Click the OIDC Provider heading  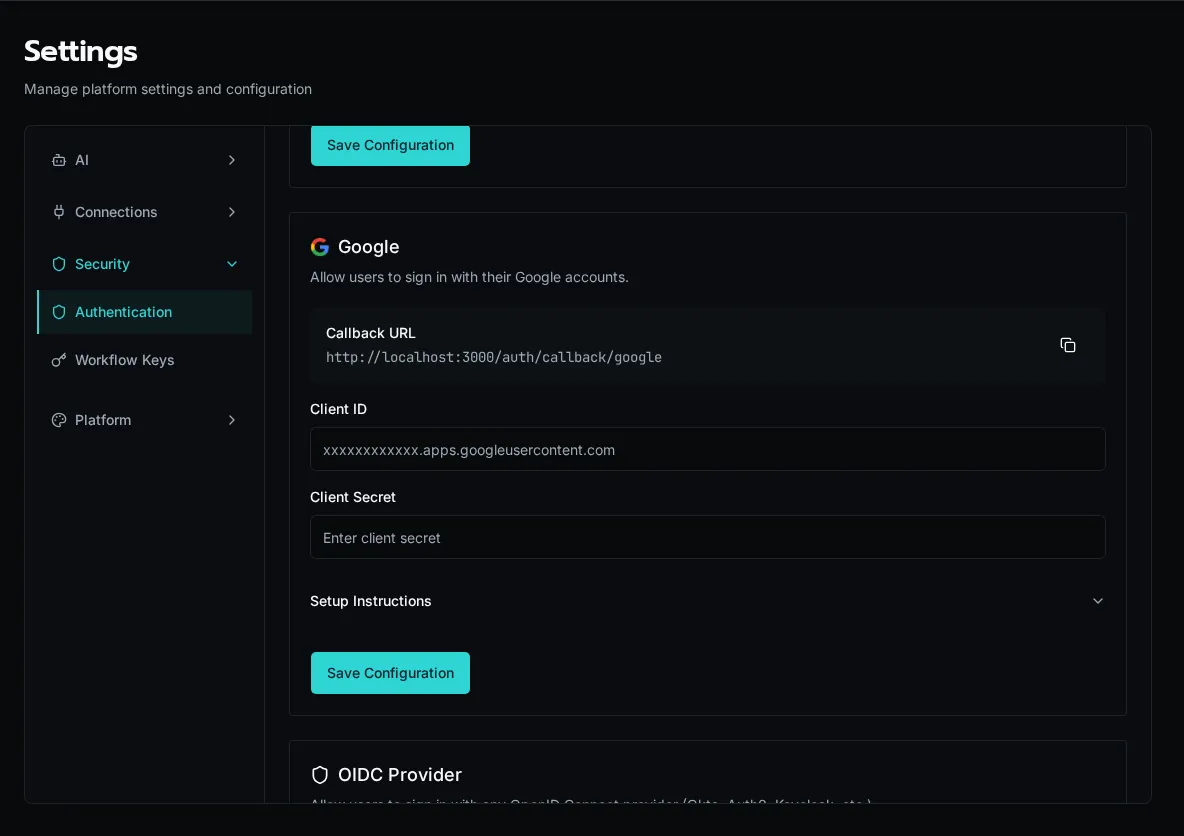click(x=399, y=775)
